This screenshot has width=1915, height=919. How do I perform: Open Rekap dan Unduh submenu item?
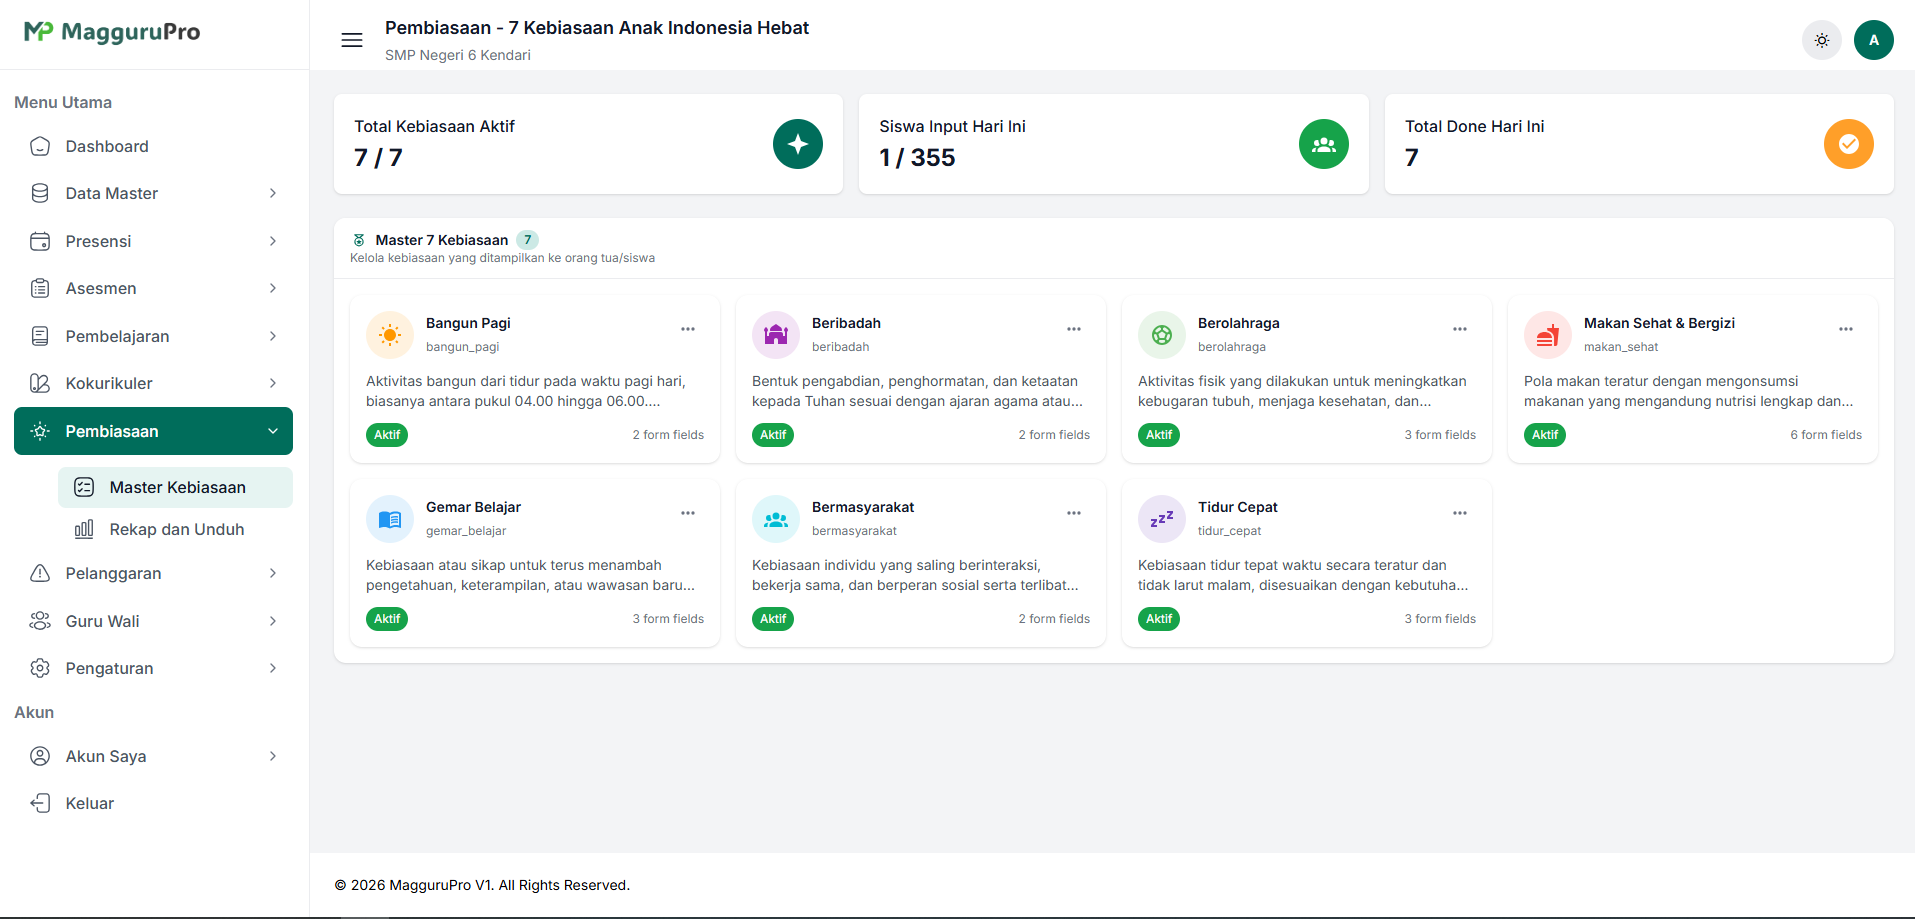coord(176,529)
